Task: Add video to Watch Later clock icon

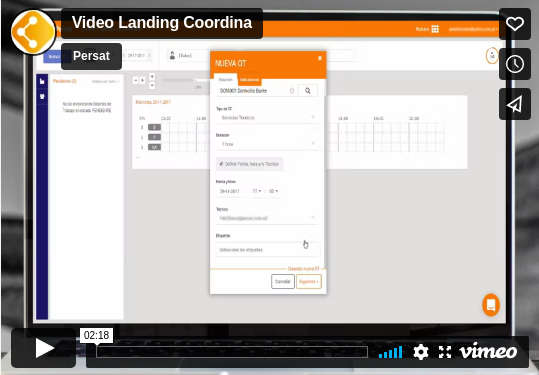Action: (x=515, y=64)
